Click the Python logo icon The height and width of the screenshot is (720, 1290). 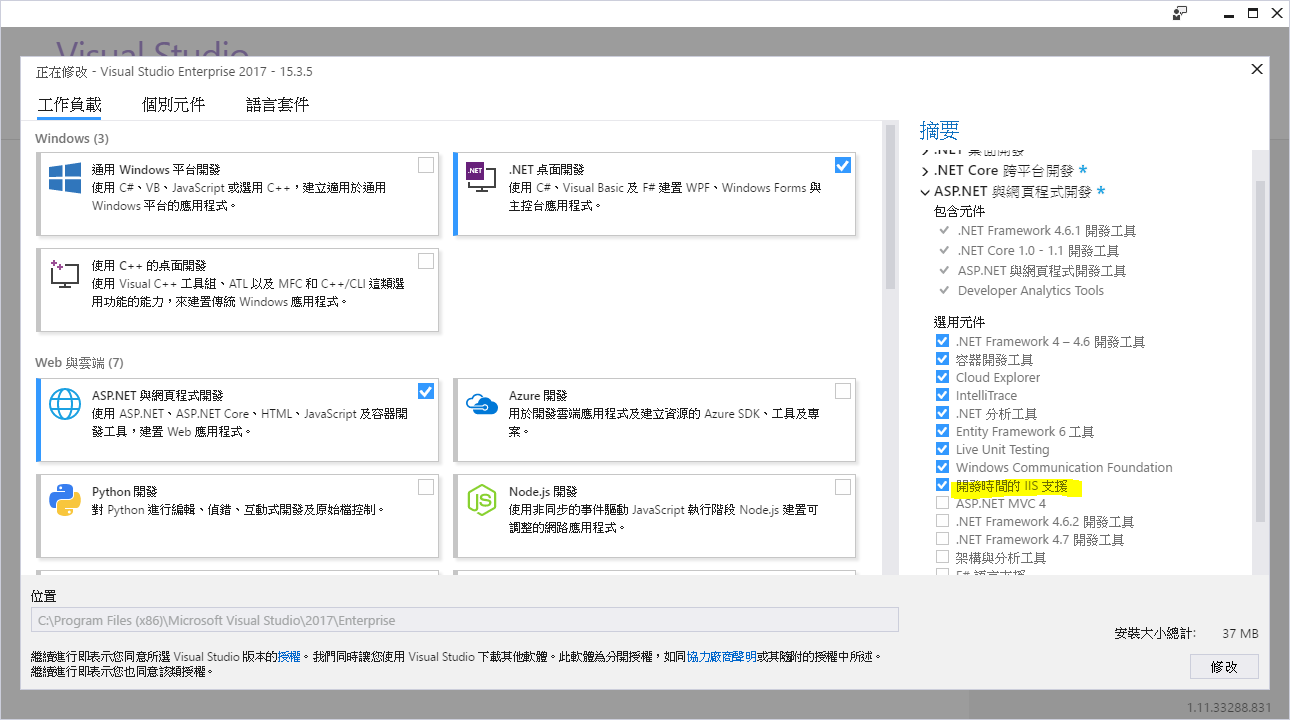65,499
